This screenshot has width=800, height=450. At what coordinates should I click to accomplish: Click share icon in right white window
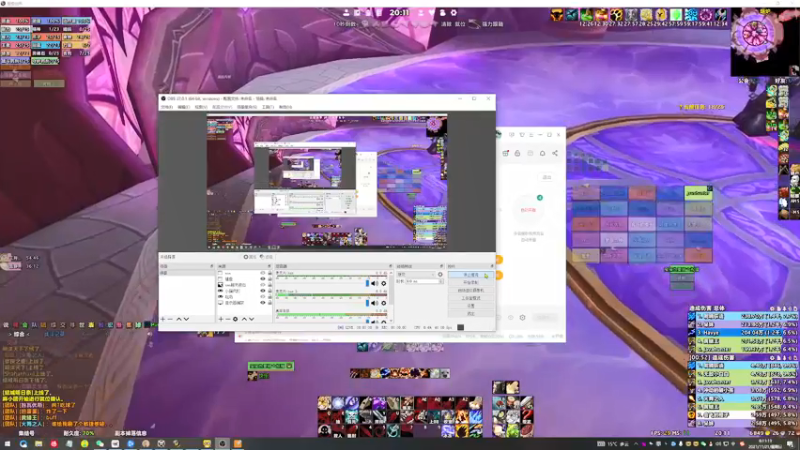pyautogui.click(x=555, y=153)
